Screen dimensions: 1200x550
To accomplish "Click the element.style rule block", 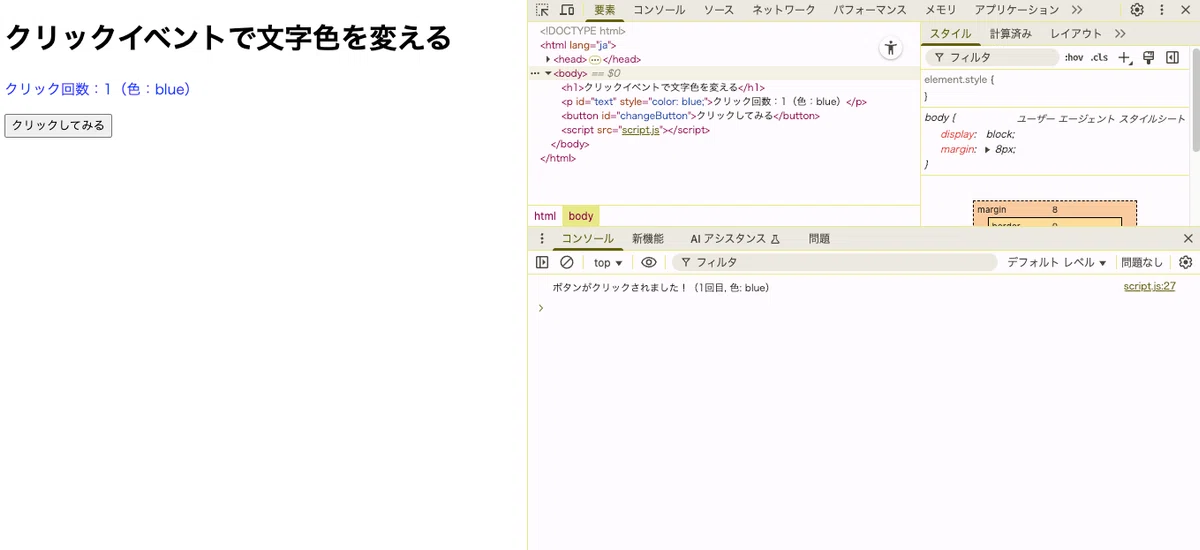I will [1056, 88].
